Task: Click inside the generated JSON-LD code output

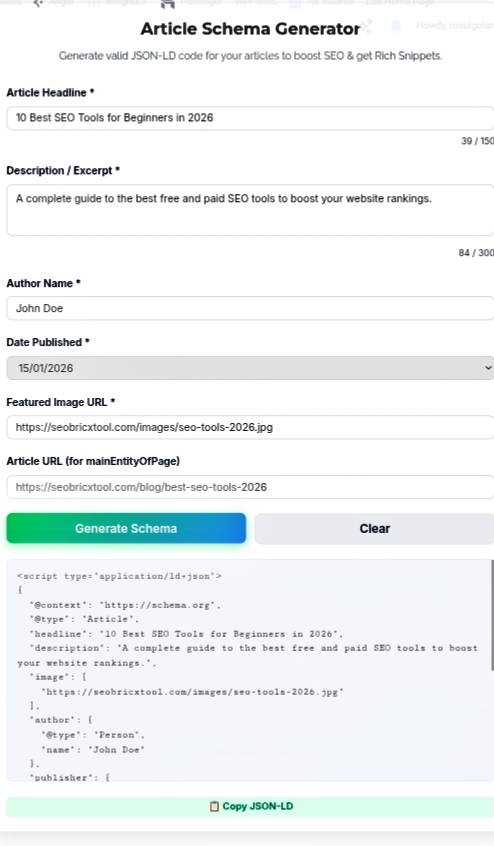Action: click(x=248, y=670)
